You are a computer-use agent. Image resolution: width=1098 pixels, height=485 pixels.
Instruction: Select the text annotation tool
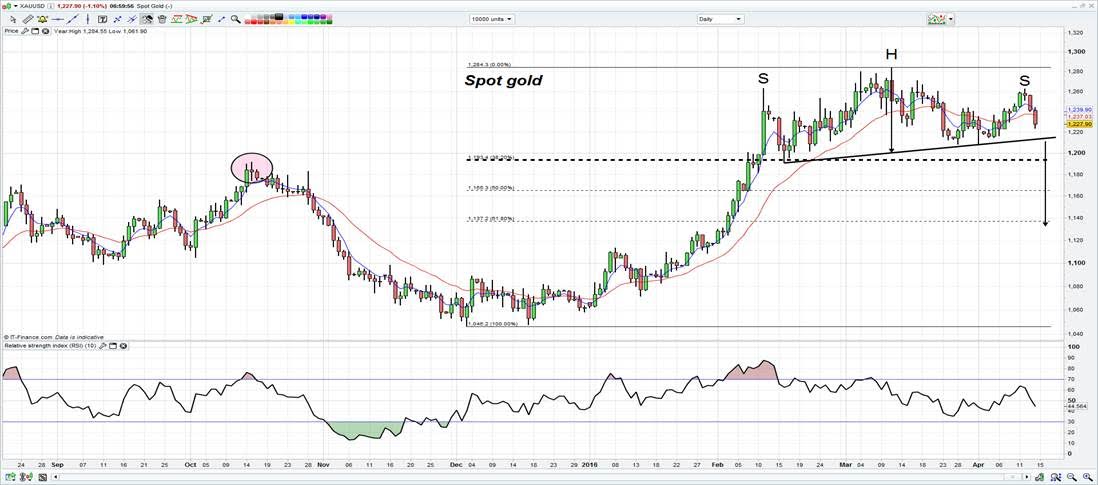click(102, 19)
